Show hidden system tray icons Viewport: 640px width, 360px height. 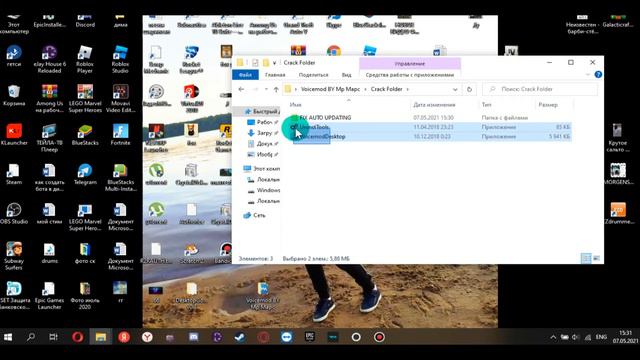click(553, 337)
